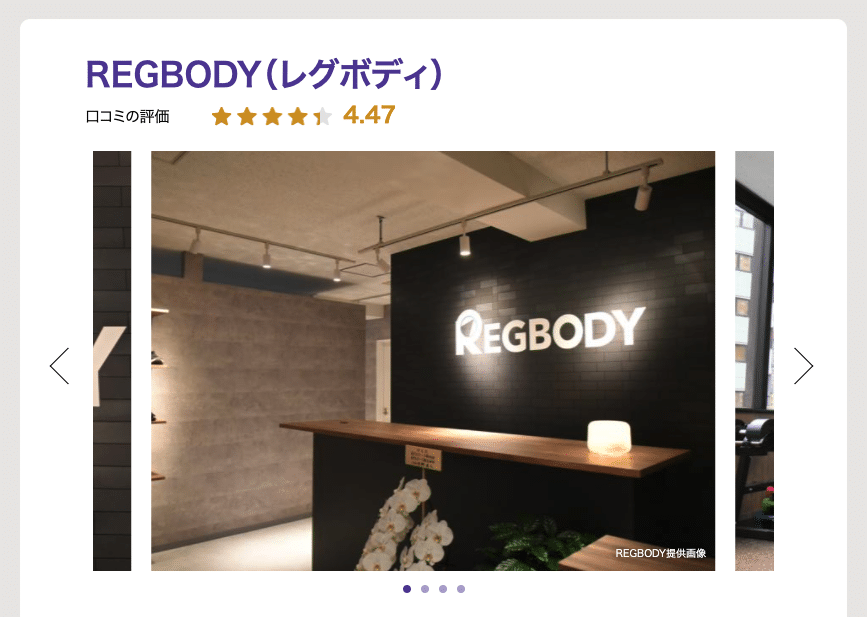
Task: Click the fourth rating star
Action: (297, 117)
